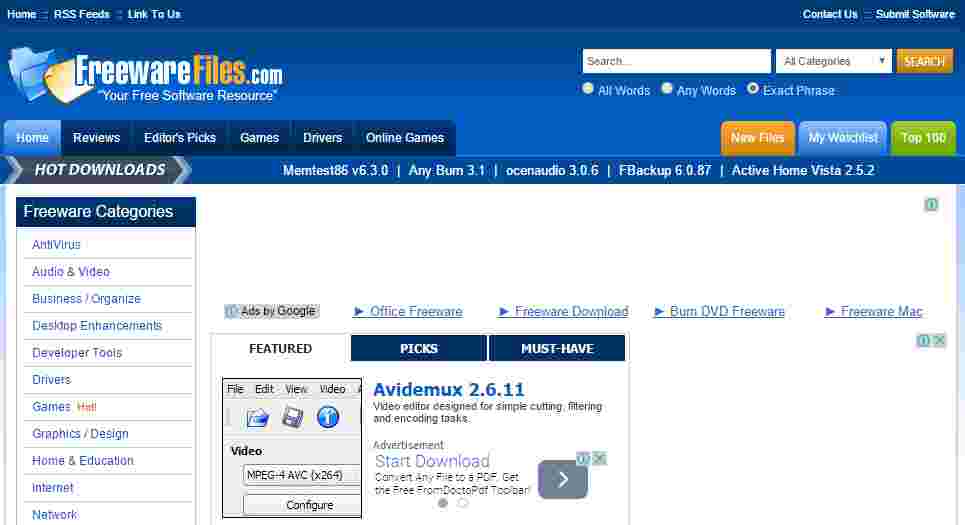This screenshot has width=965, height=525.
Task: Click the FreewareFiles.com logo
Action: pyautogui.click(x=145, y=76)
